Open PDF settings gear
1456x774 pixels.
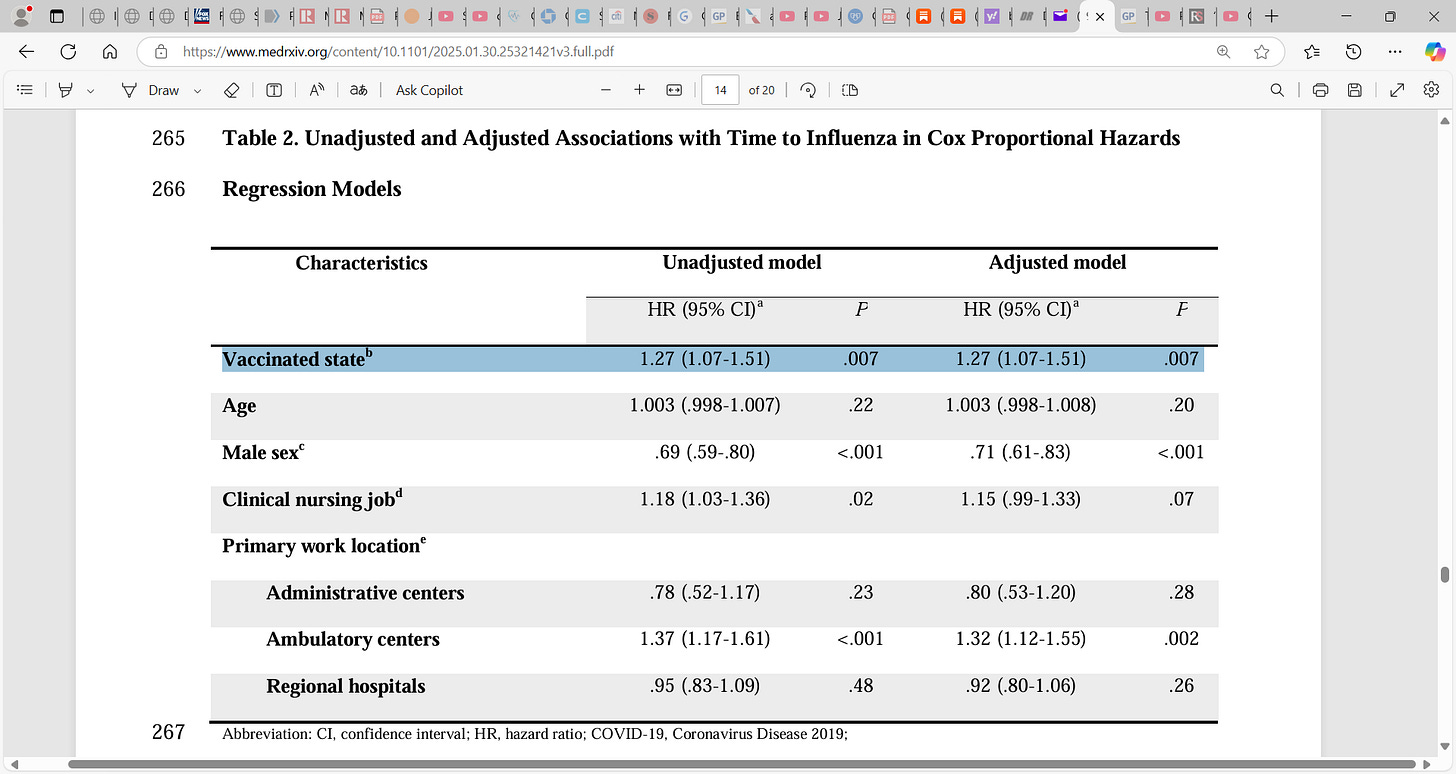1431,90
